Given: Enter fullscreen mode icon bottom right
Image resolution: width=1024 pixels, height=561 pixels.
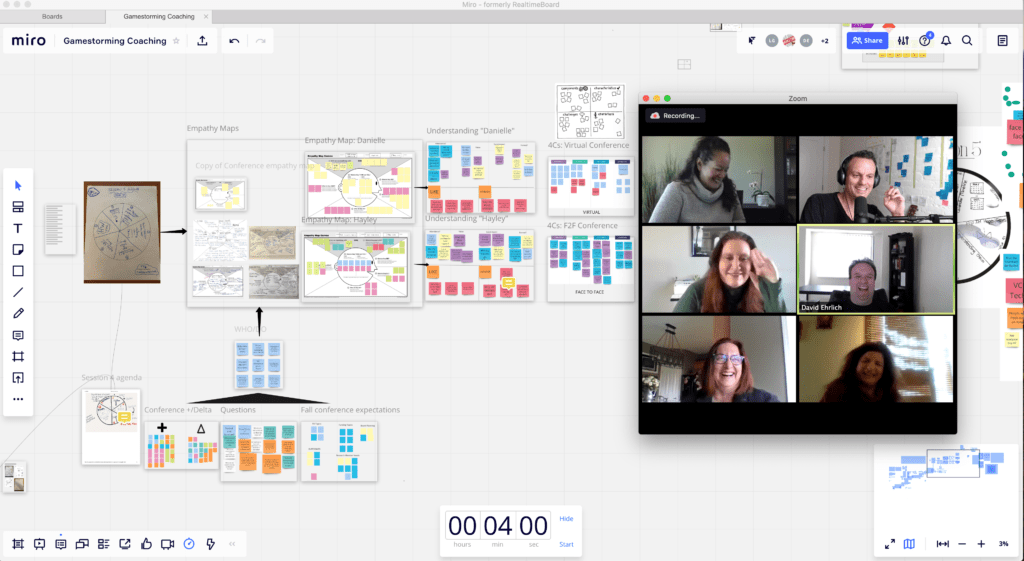Looking at the screenshot, I should coord(889,544).
